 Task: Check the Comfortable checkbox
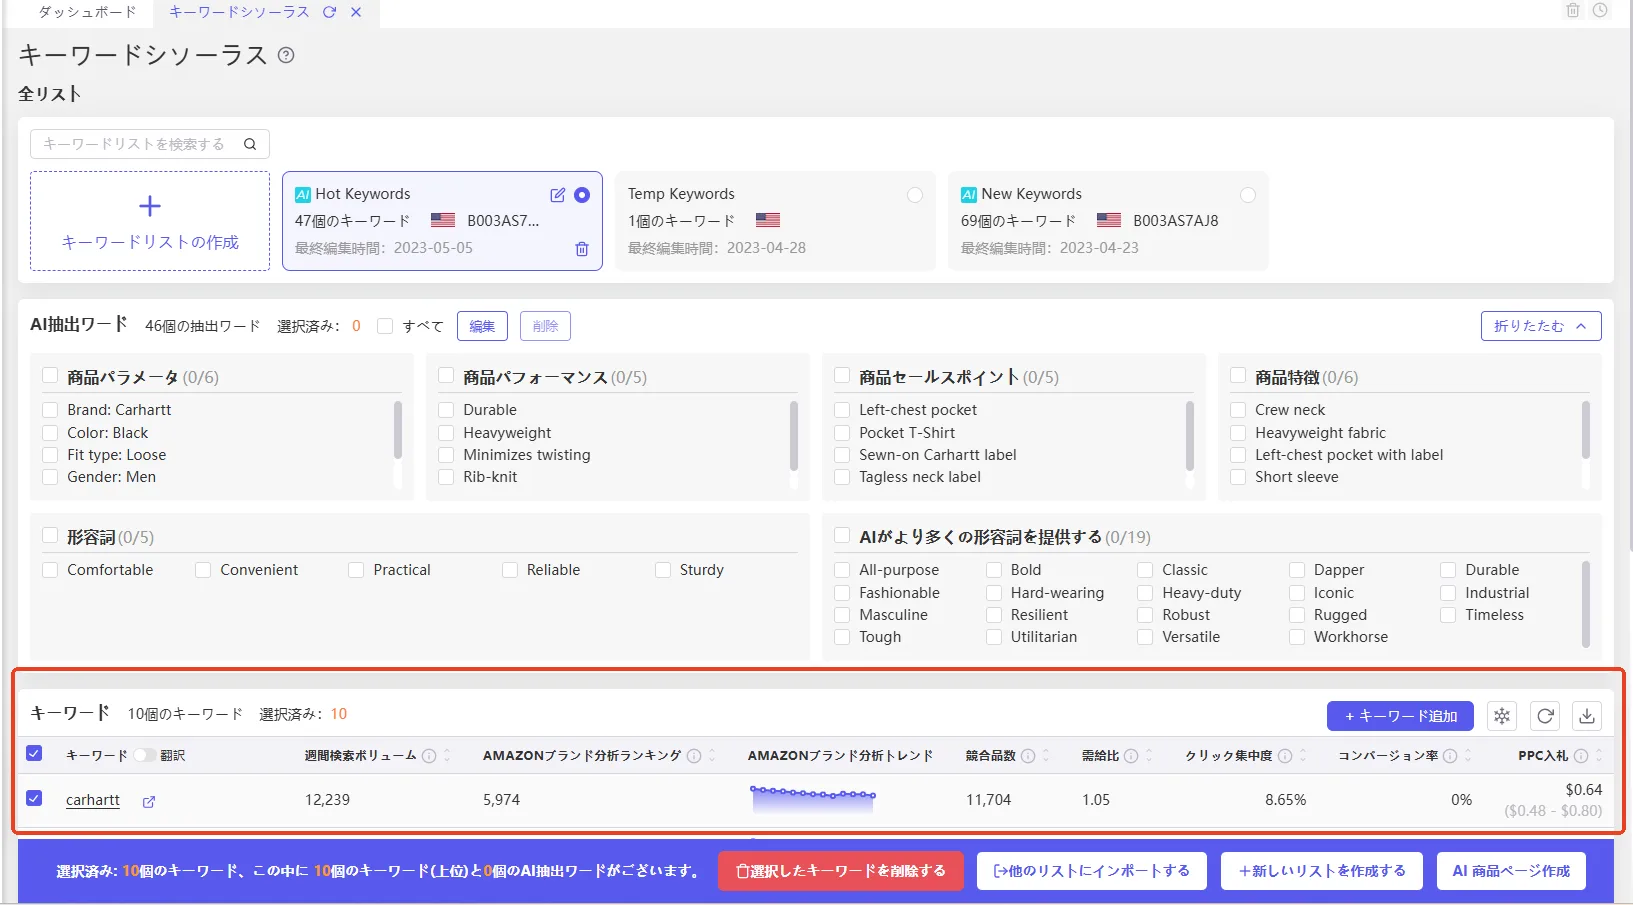click(x=50, y=570)
